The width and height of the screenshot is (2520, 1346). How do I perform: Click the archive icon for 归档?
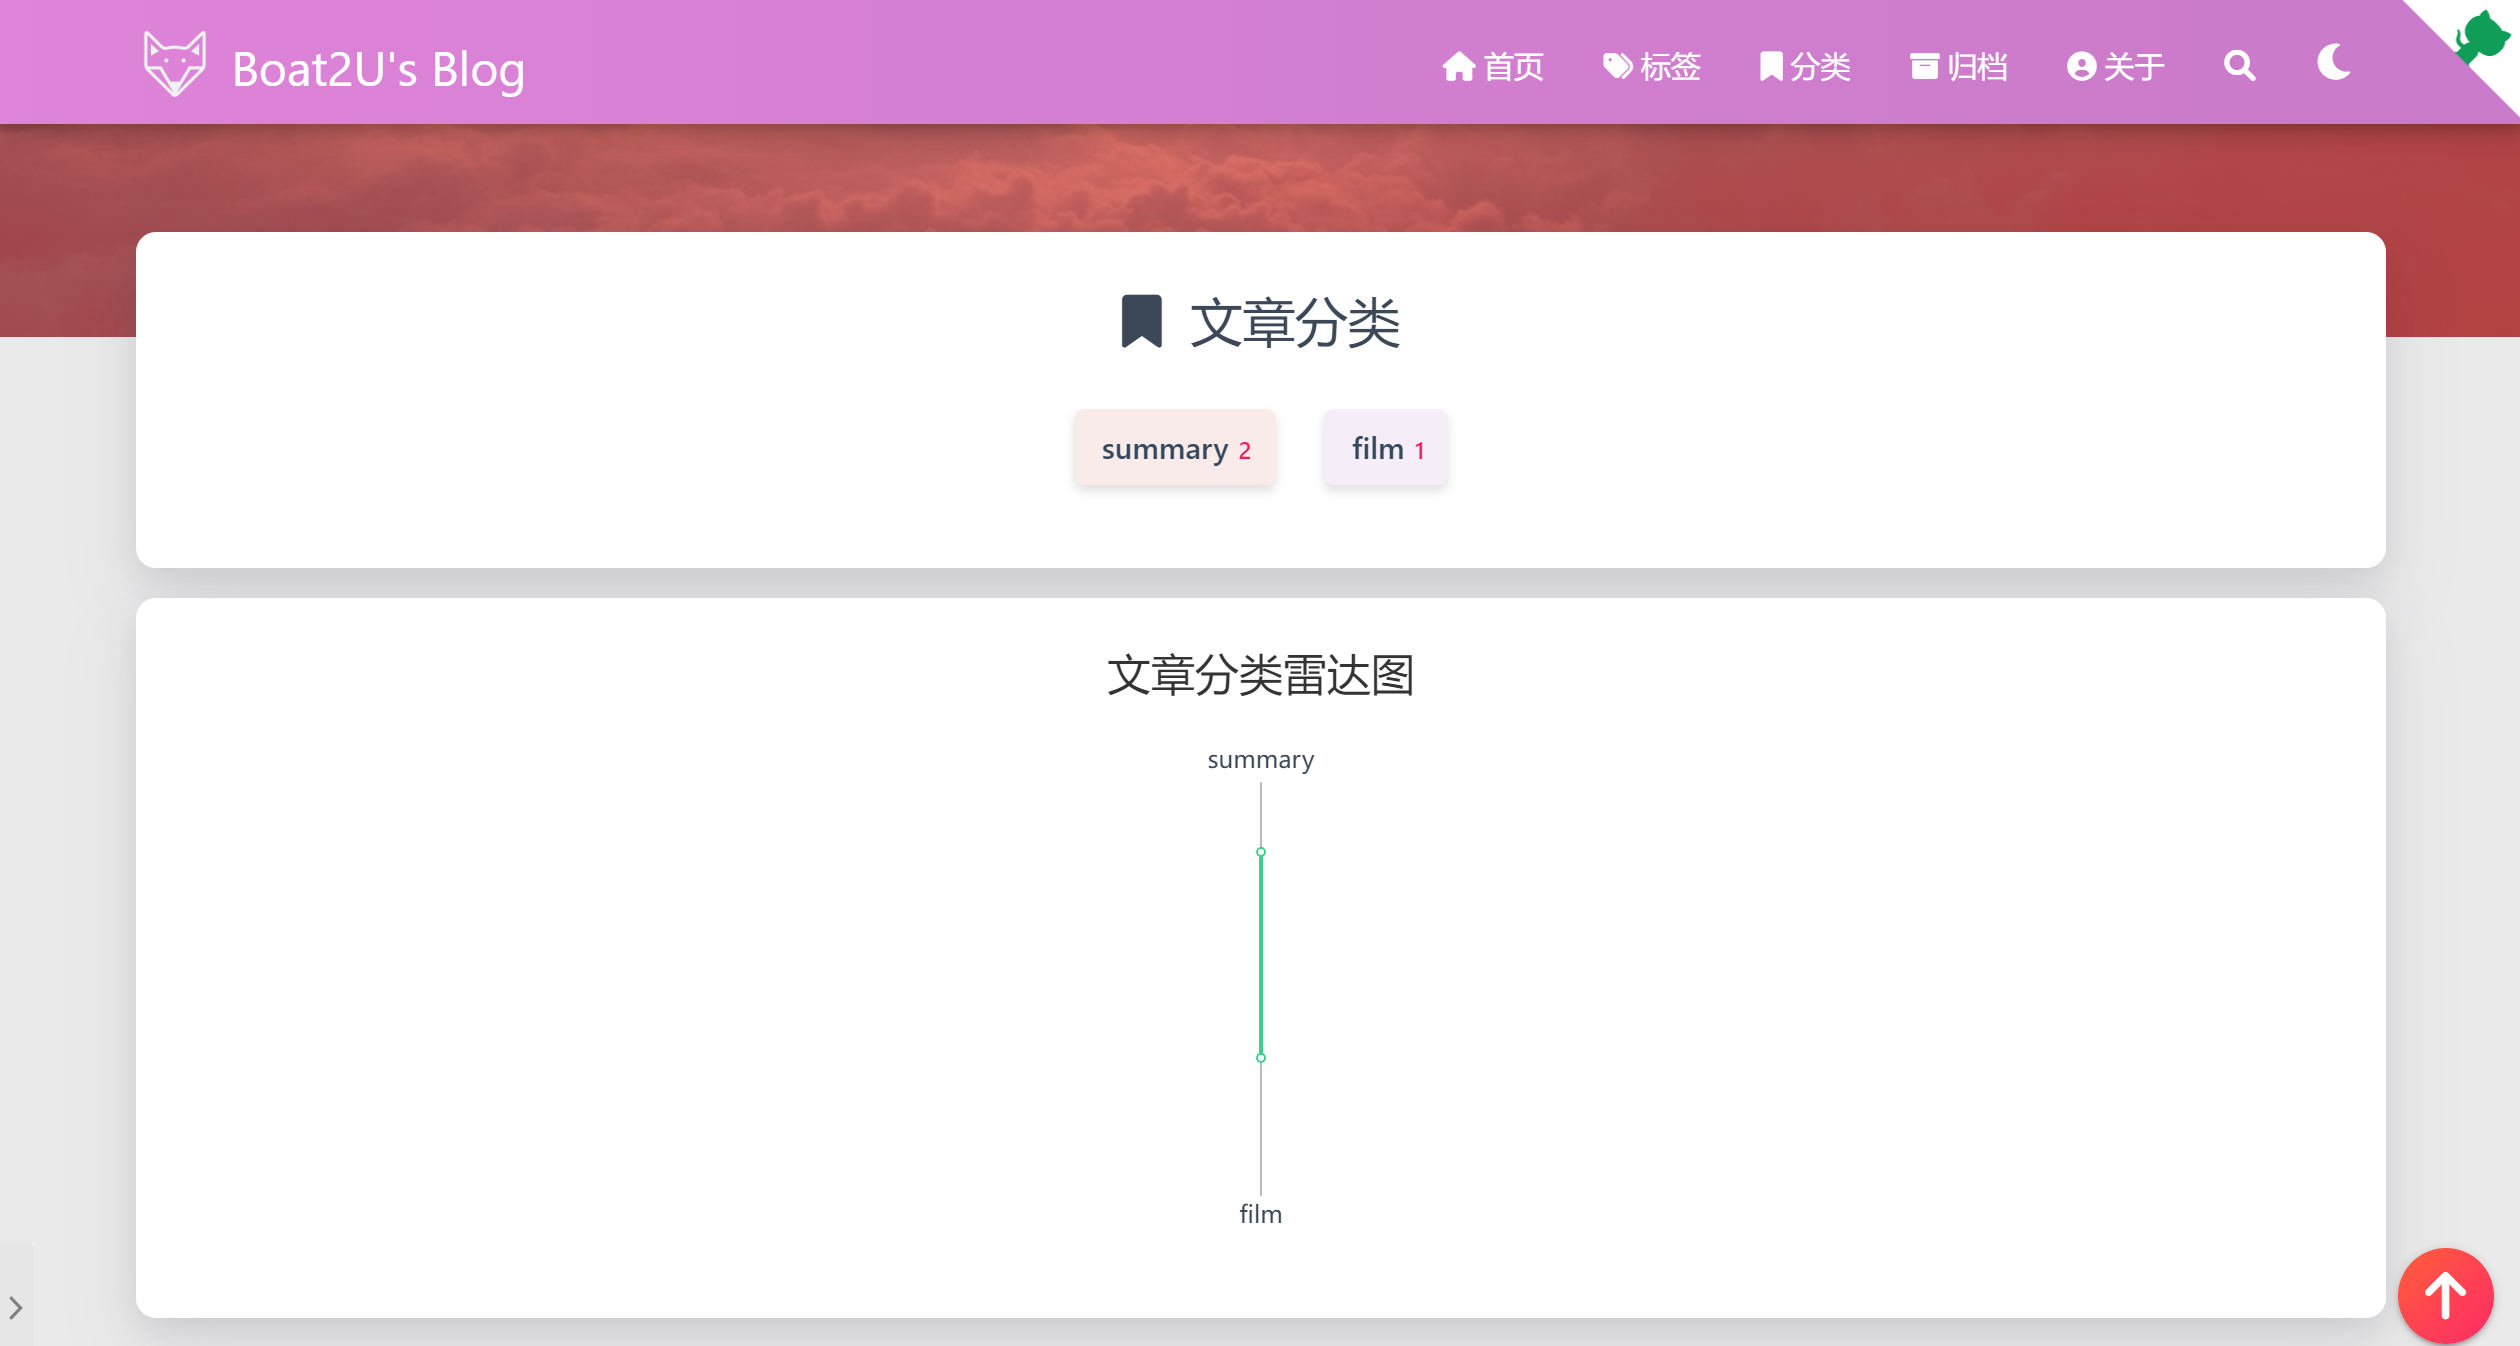(x=1922, y=65)
